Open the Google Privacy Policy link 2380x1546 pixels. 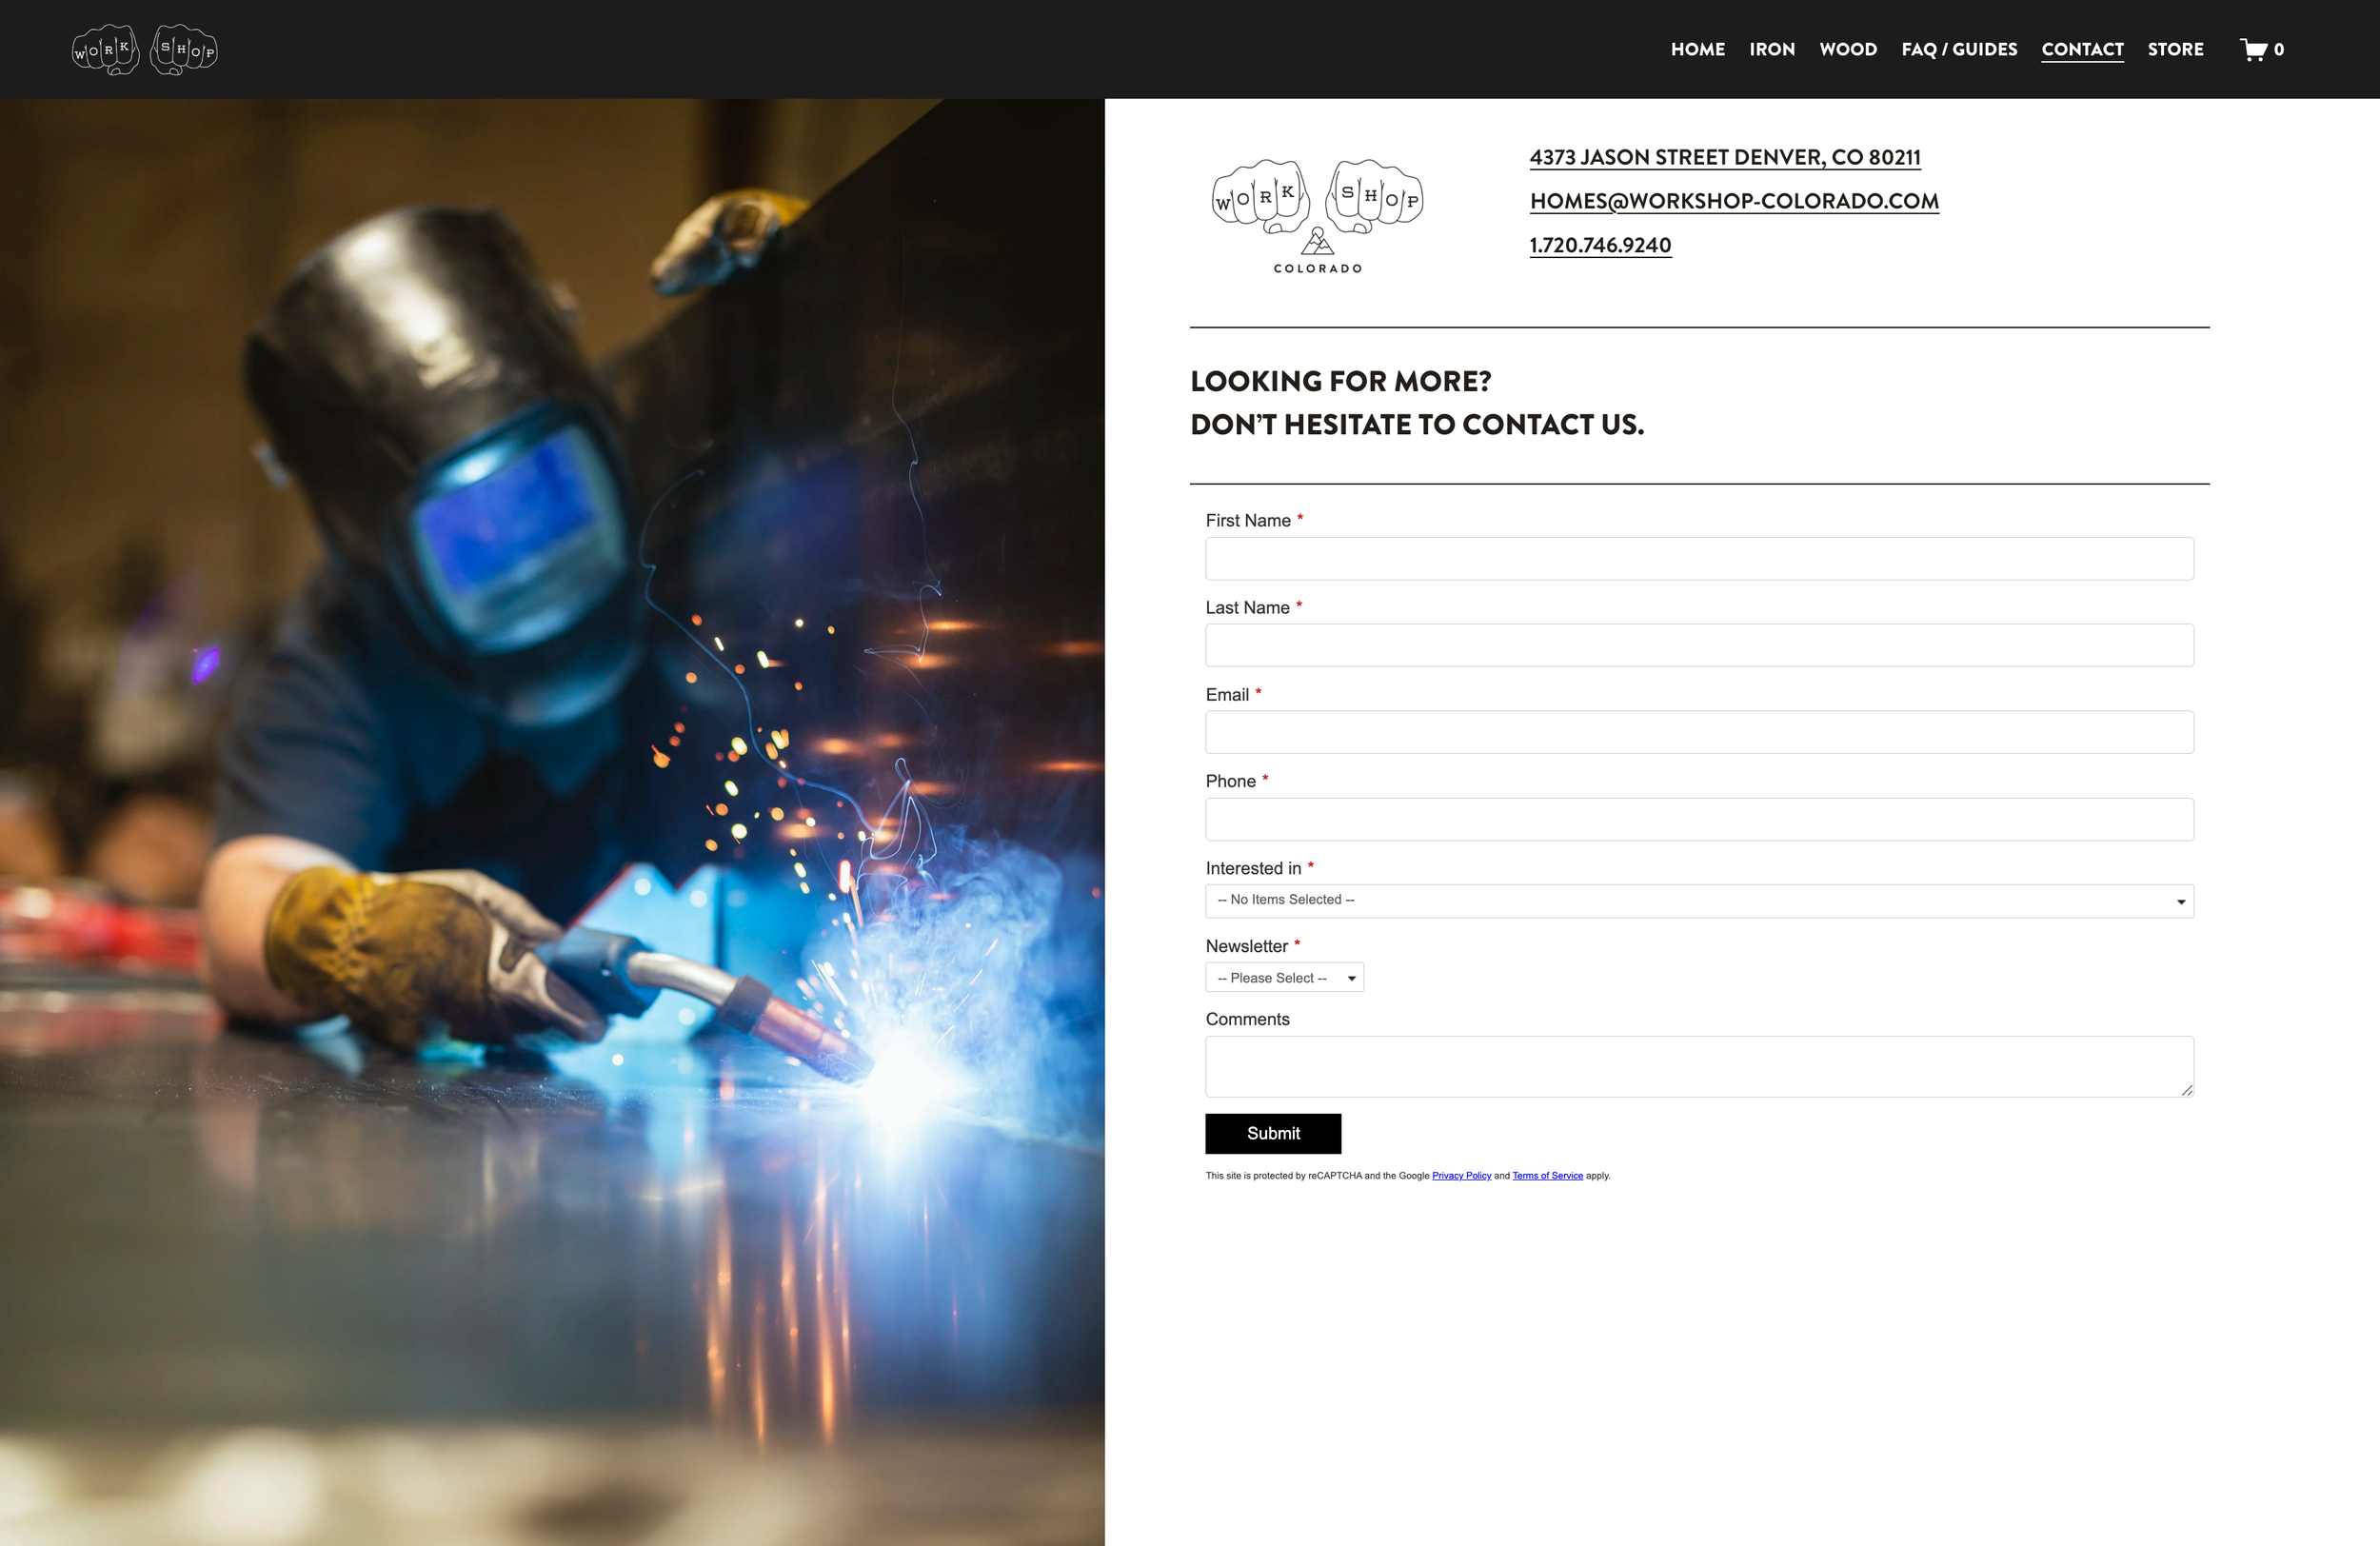[x=1460, y=1175]
